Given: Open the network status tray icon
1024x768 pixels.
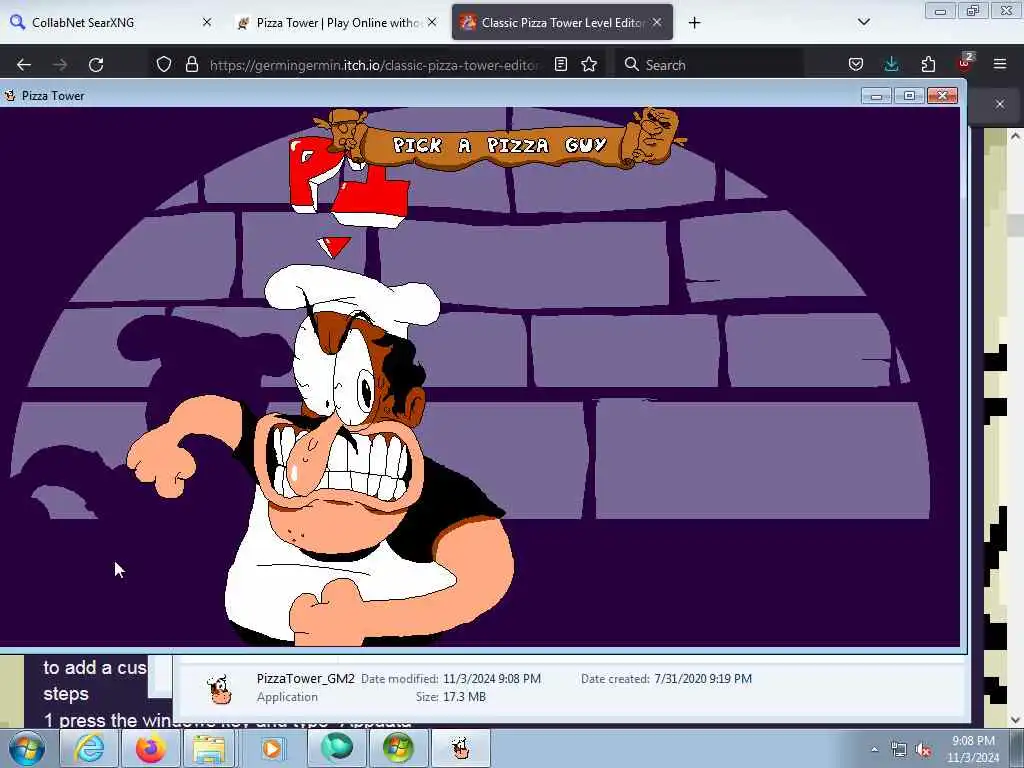Looking at the screenshot, I should click(x=899, y=750).
